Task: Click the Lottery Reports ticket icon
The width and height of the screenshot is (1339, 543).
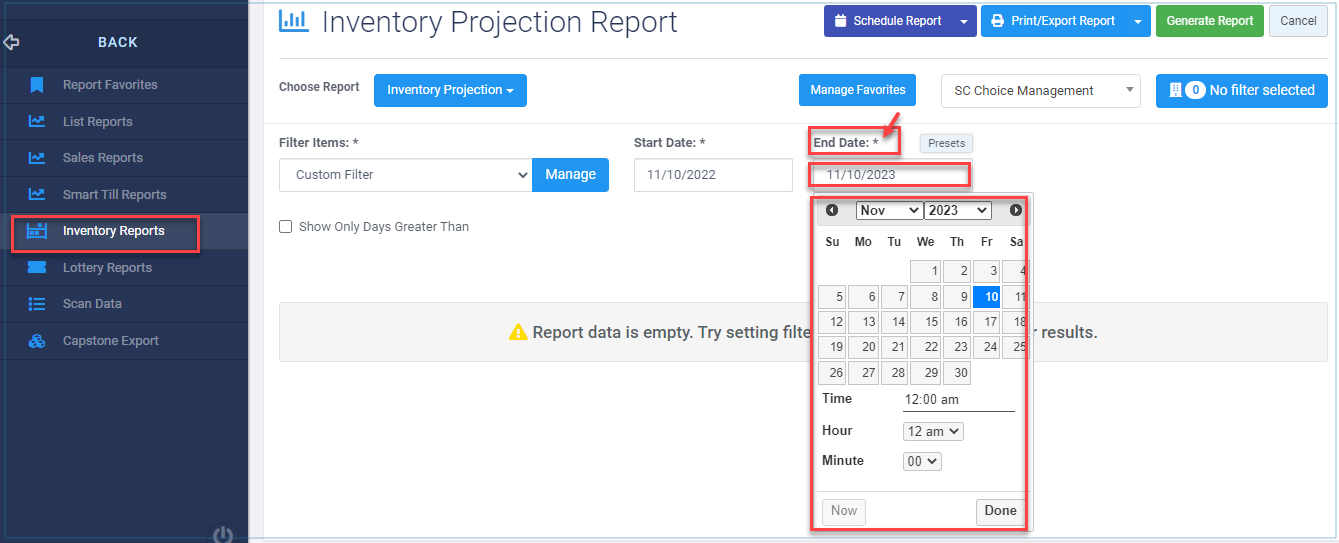Action: [x=37, y=267]
